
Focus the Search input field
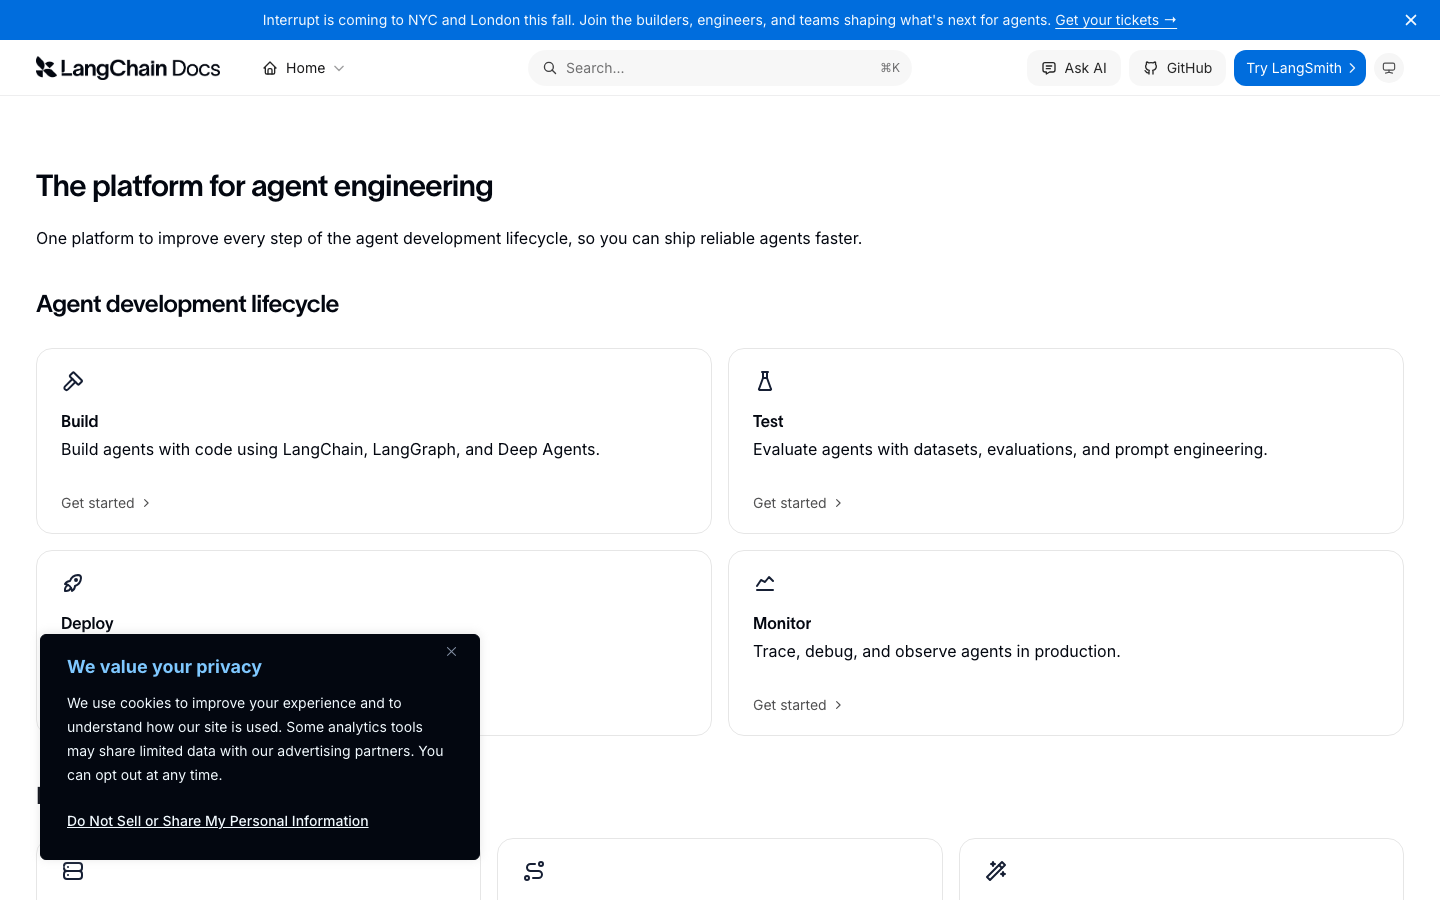720,68
